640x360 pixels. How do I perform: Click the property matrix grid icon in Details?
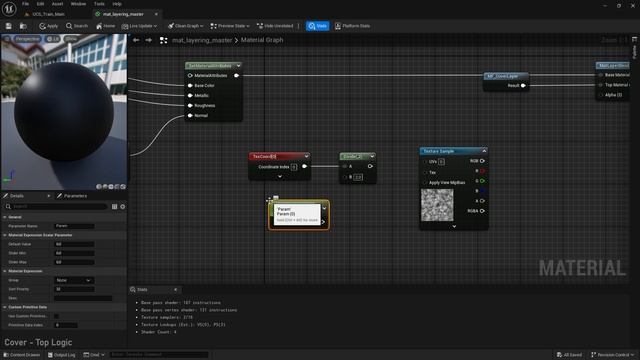point(114,207)
